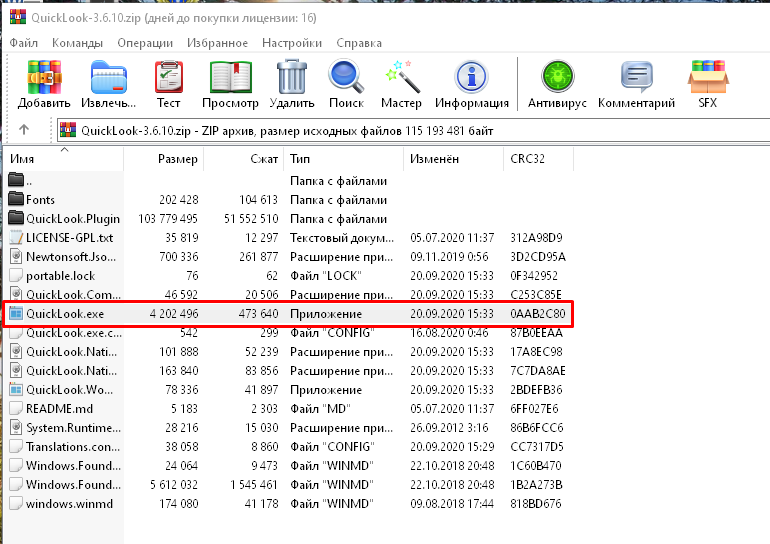
Task: Select the QuickLook.exe application icon
Action: coord(16,313)
